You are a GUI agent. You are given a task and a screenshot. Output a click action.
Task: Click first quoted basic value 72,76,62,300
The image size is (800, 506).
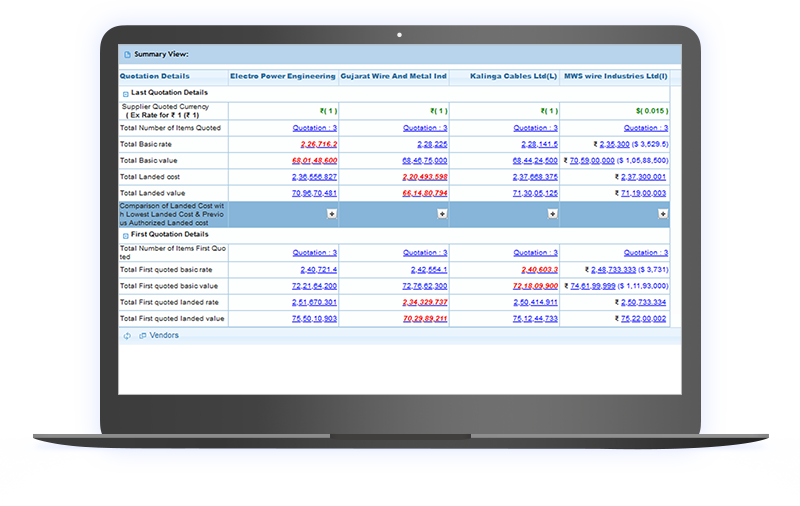tap(424, 286)
